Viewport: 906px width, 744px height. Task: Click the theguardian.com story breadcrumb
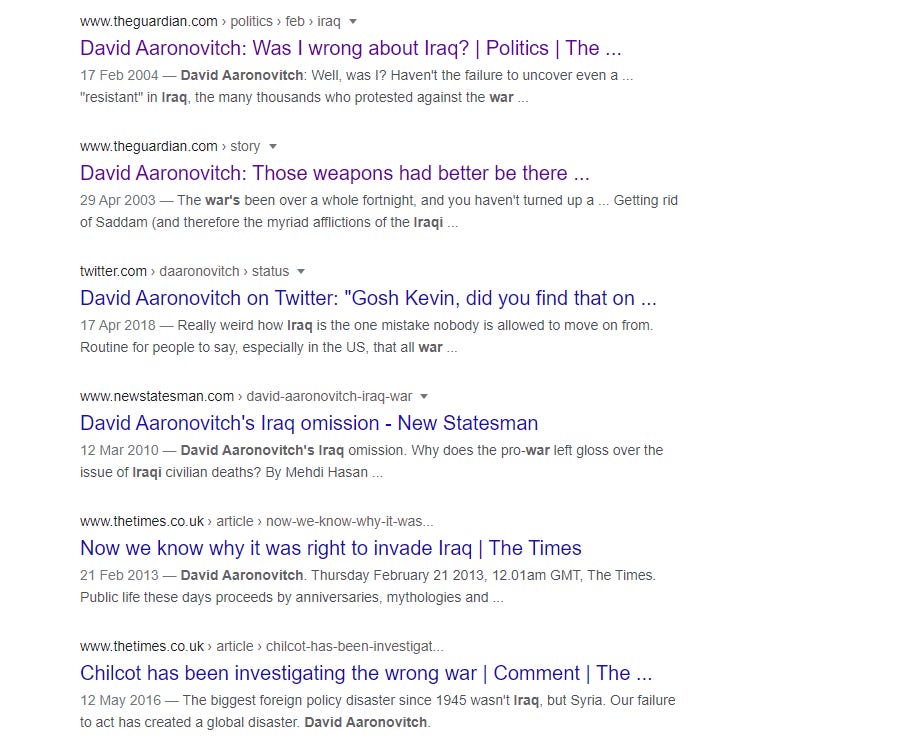coord(170,146)
